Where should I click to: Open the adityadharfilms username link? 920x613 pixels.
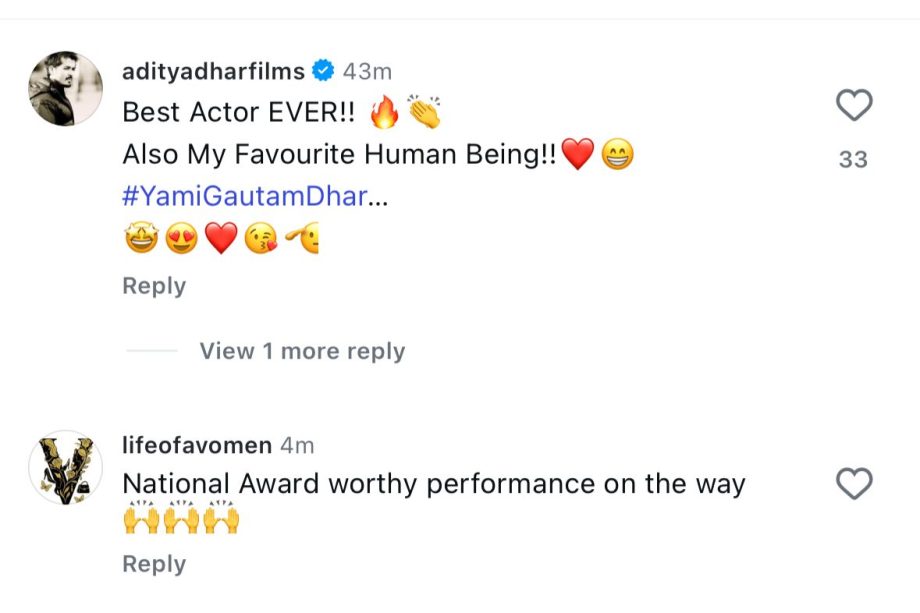click(213, 71)
